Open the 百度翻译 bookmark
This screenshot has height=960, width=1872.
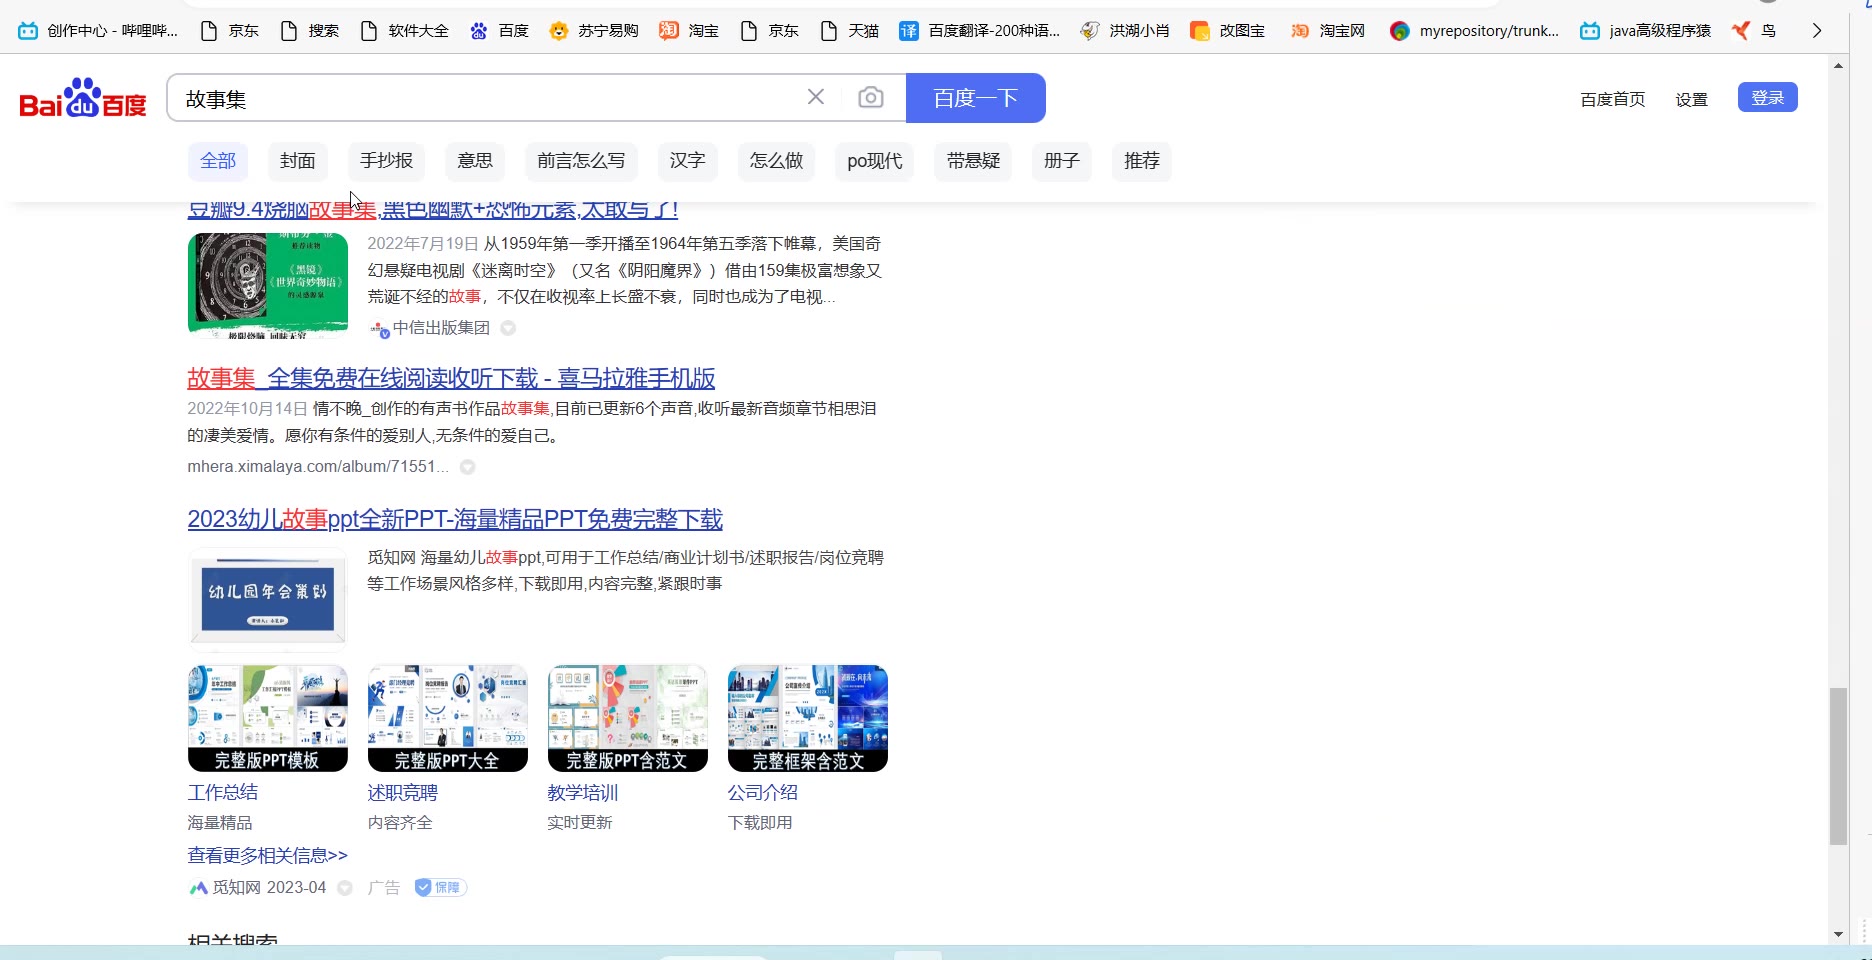tap(979, 31)
